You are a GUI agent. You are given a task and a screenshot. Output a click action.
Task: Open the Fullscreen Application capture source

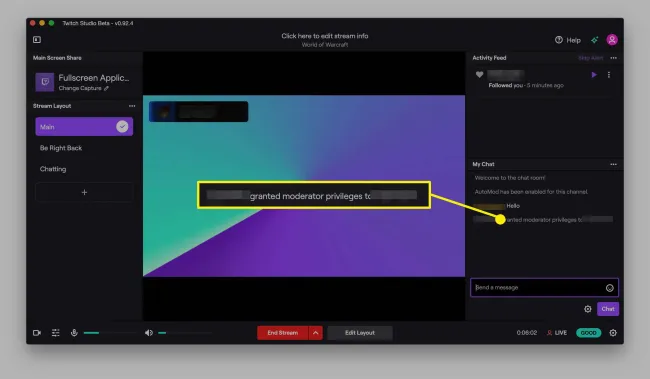pyautogui.click(x=85, y=82)
